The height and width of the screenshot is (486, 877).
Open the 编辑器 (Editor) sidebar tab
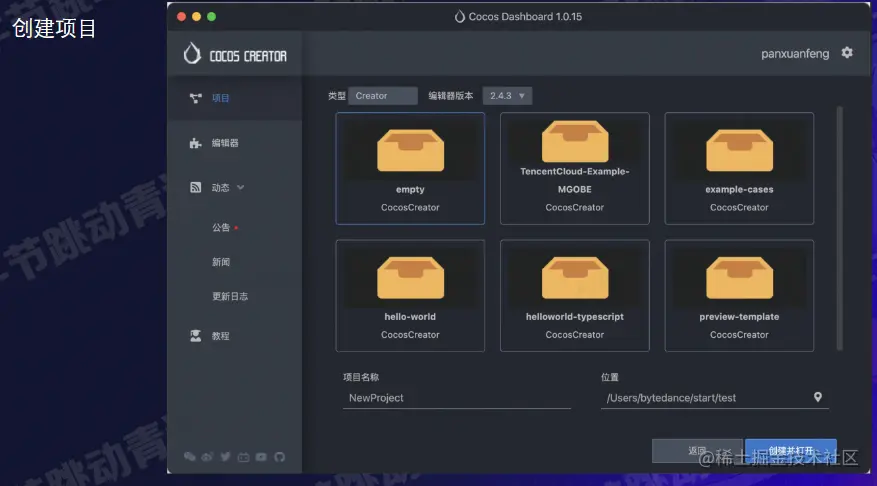(x=235, y=143)
